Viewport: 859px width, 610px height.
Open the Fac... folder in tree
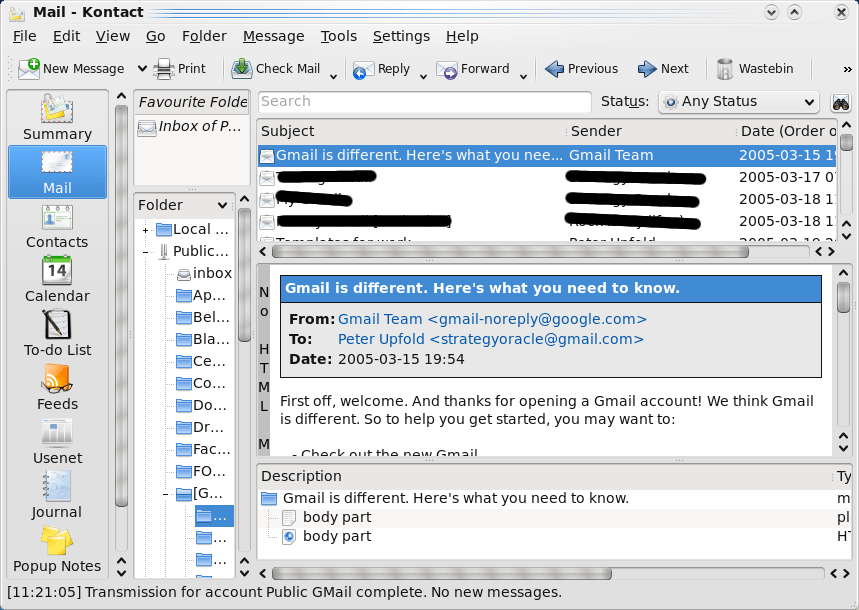coord(203,450)
